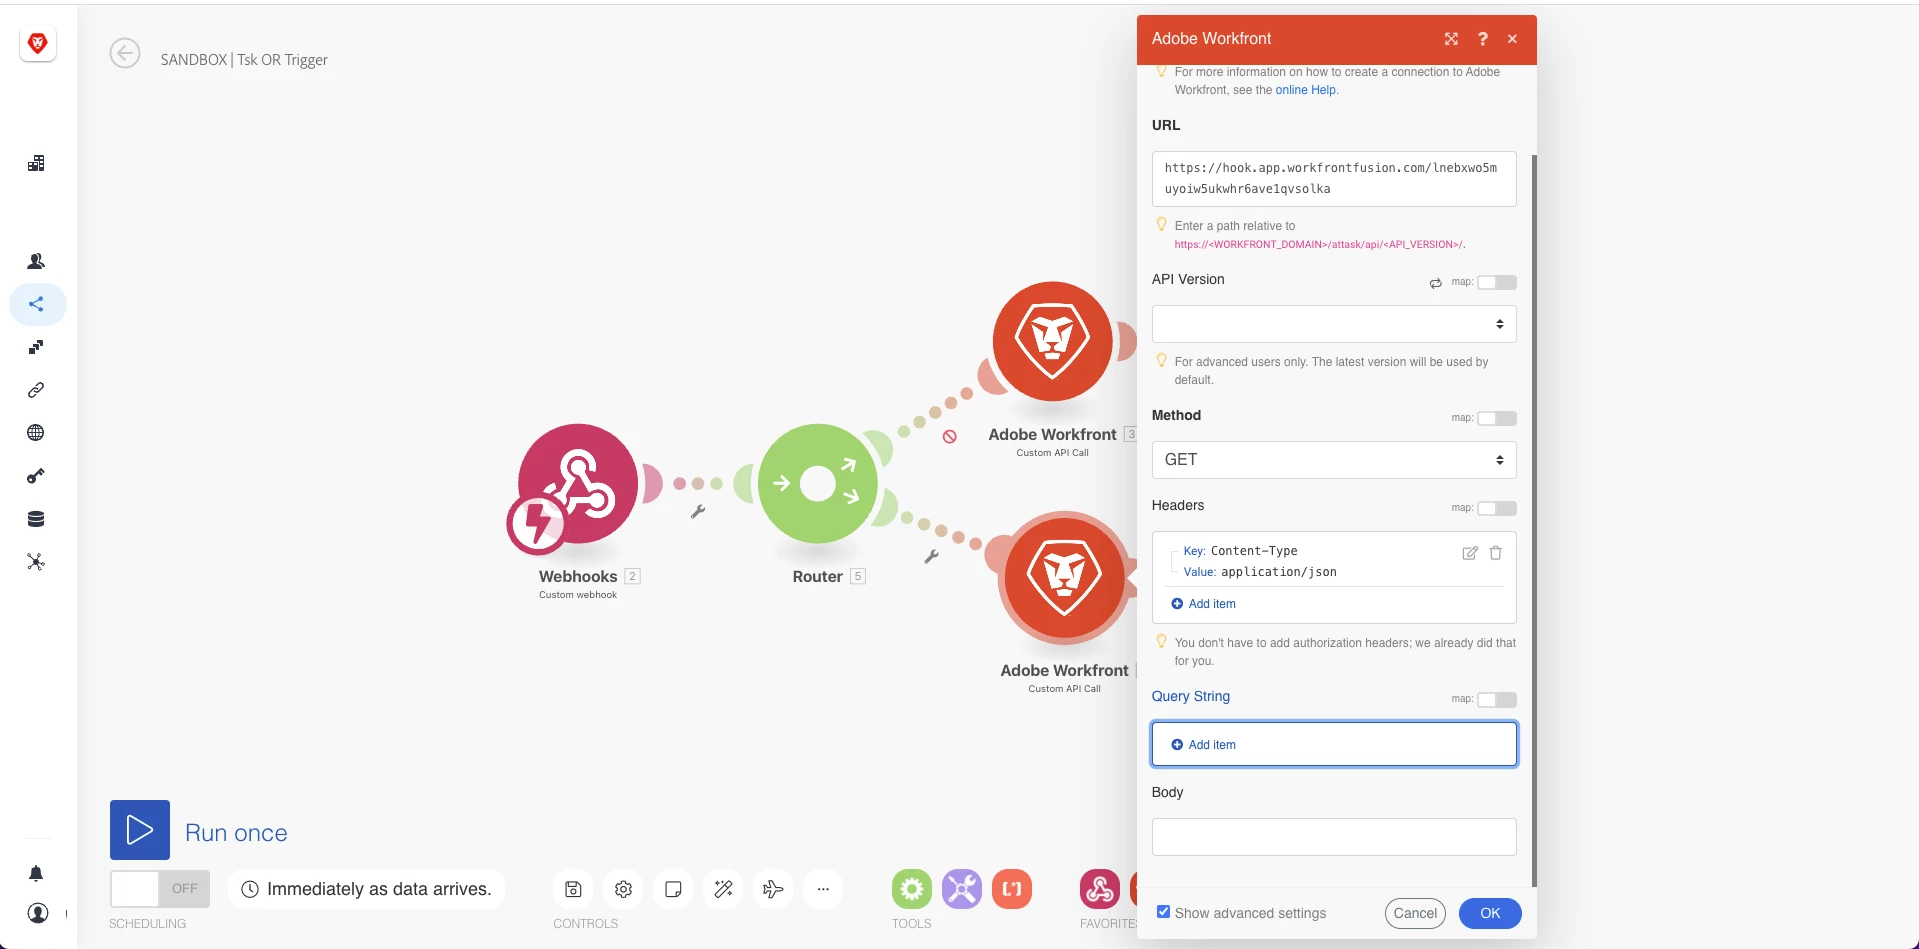This screenshot has height=949, width=1919.
Task: Toggle map switch for Method
Action: click(1497, 419)
